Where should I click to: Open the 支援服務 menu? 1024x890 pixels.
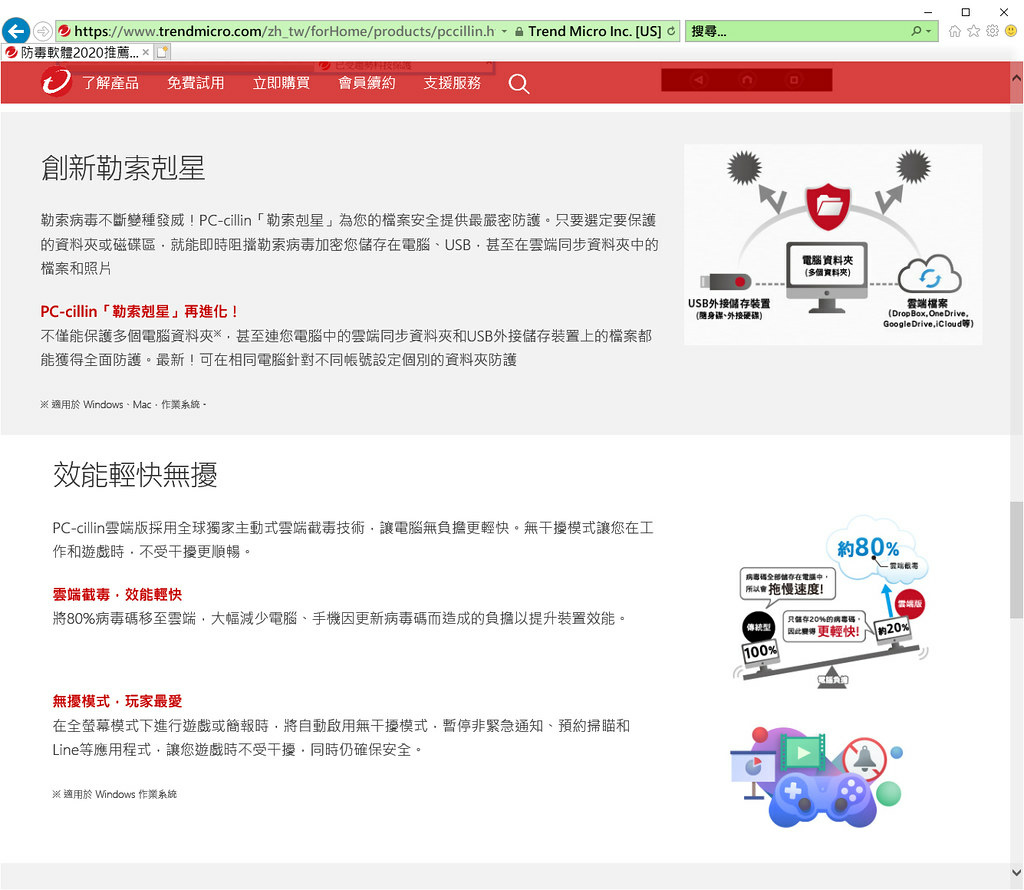coord(452,83)
